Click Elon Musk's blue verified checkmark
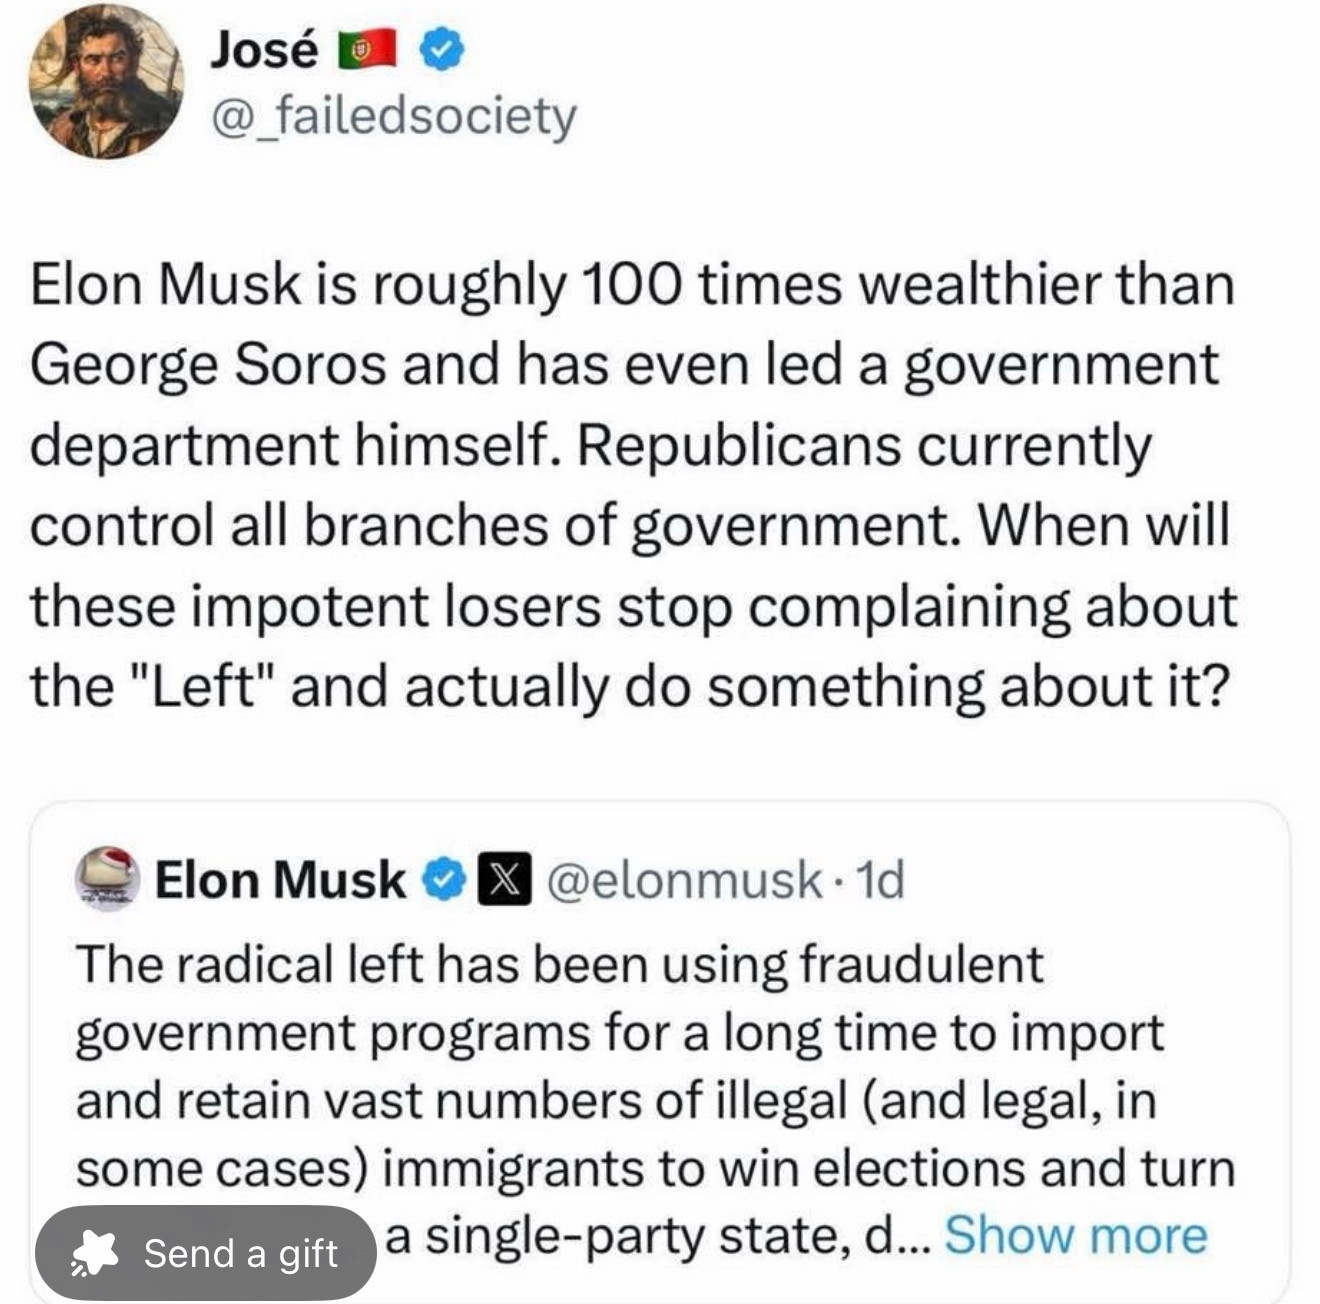The width and height of the screenshot is (1320, 1304). (x=444, y=880)
